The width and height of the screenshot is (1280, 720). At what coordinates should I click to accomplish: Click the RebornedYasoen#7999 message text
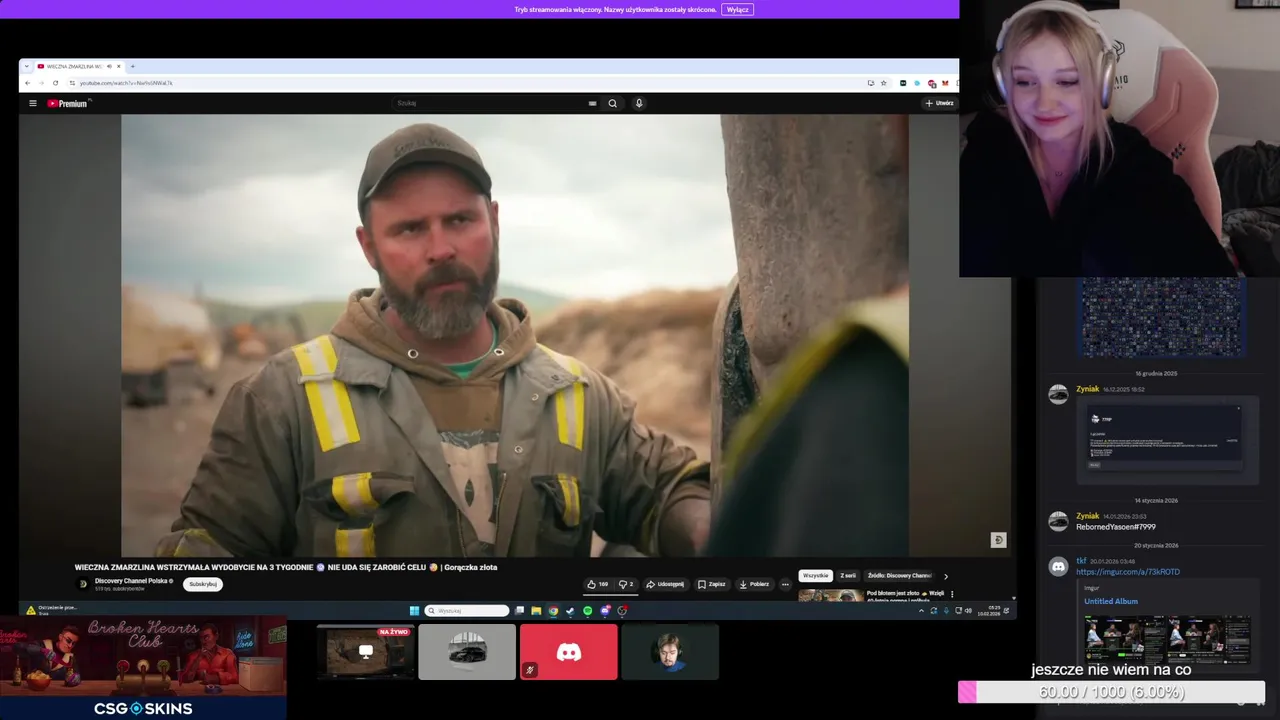click(1115, 527)
